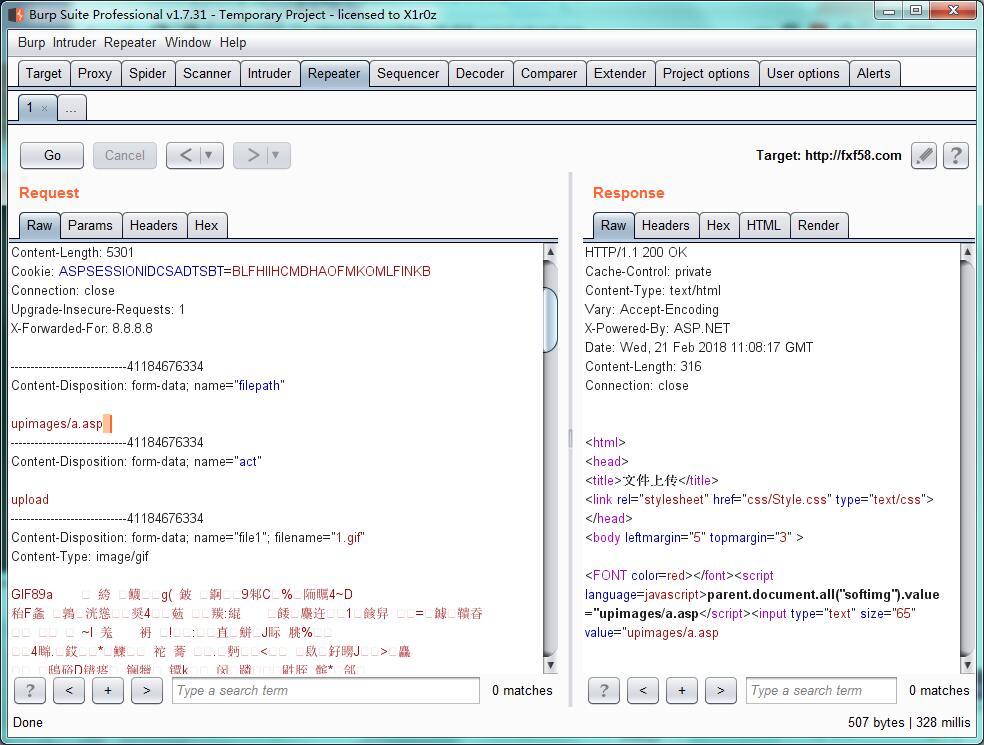Switch to the Proxy tab
This screenshot has width=984, height=745.
click(95, 73)
